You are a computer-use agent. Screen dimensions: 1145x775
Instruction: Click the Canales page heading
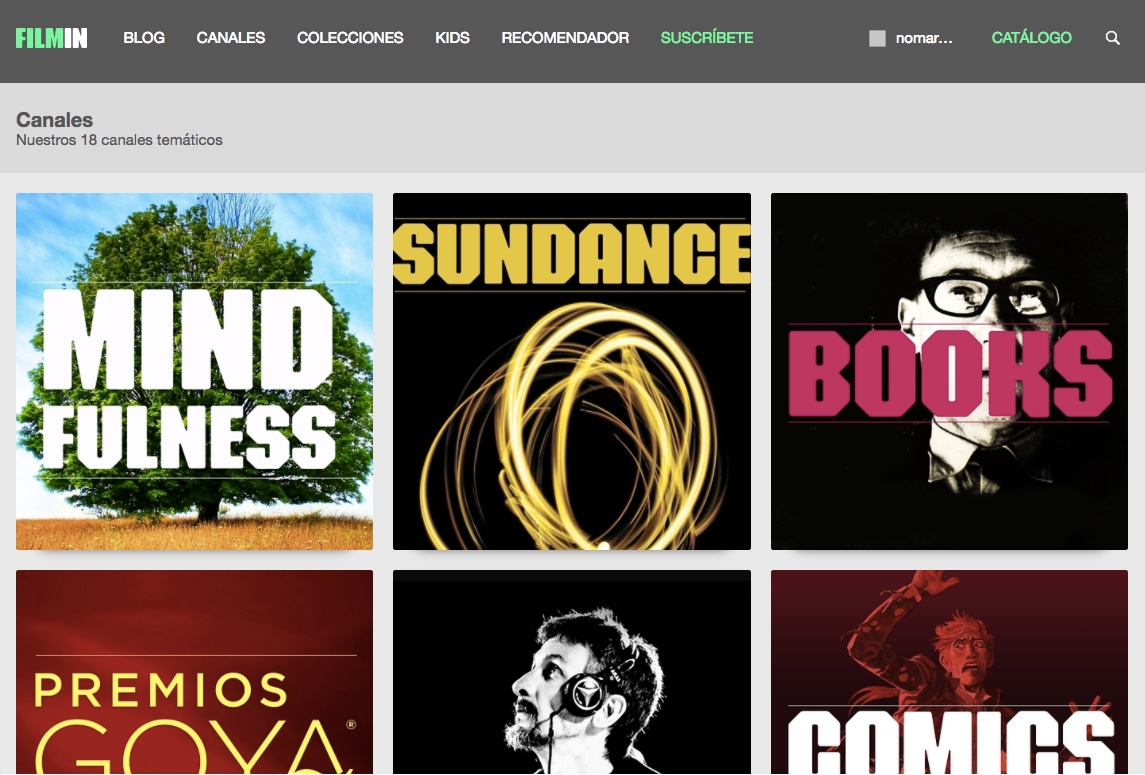tap(55, 120)
